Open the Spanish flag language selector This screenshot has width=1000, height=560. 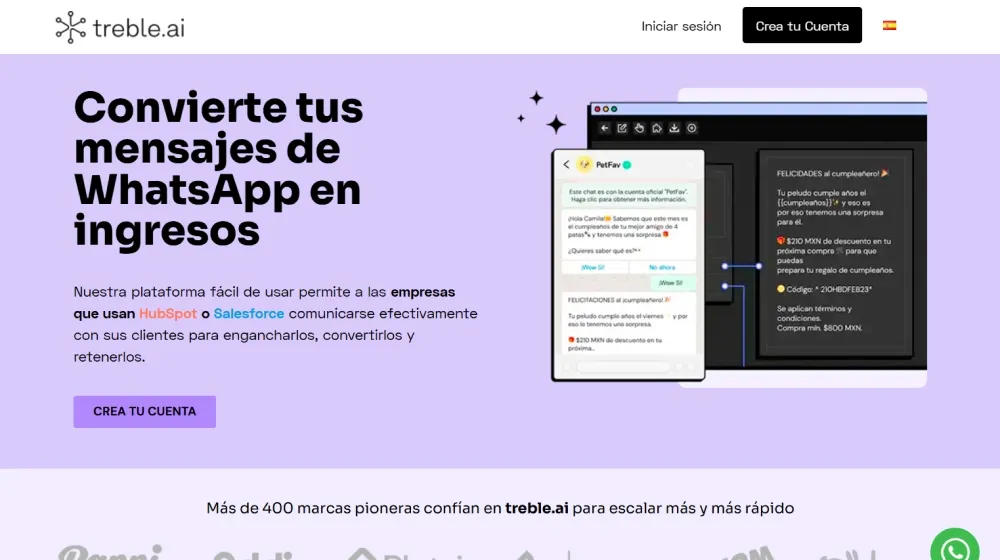click(x=889, y=26)
